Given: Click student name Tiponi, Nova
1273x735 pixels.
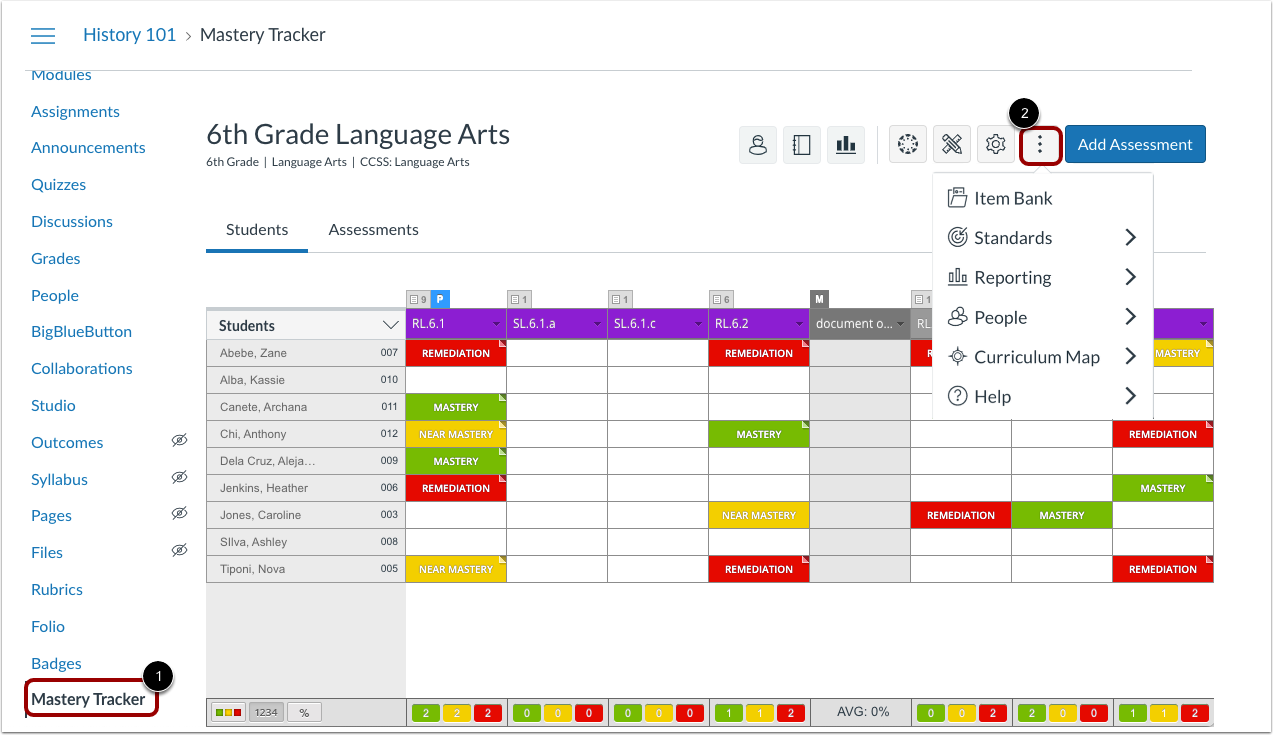Looking at the screenshot, I should coord(253,569).
